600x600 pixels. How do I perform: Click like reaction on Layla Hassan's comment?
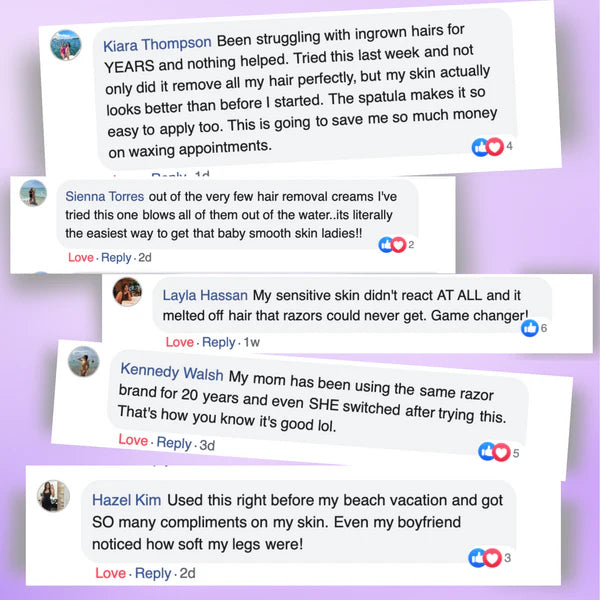(530, 329)
